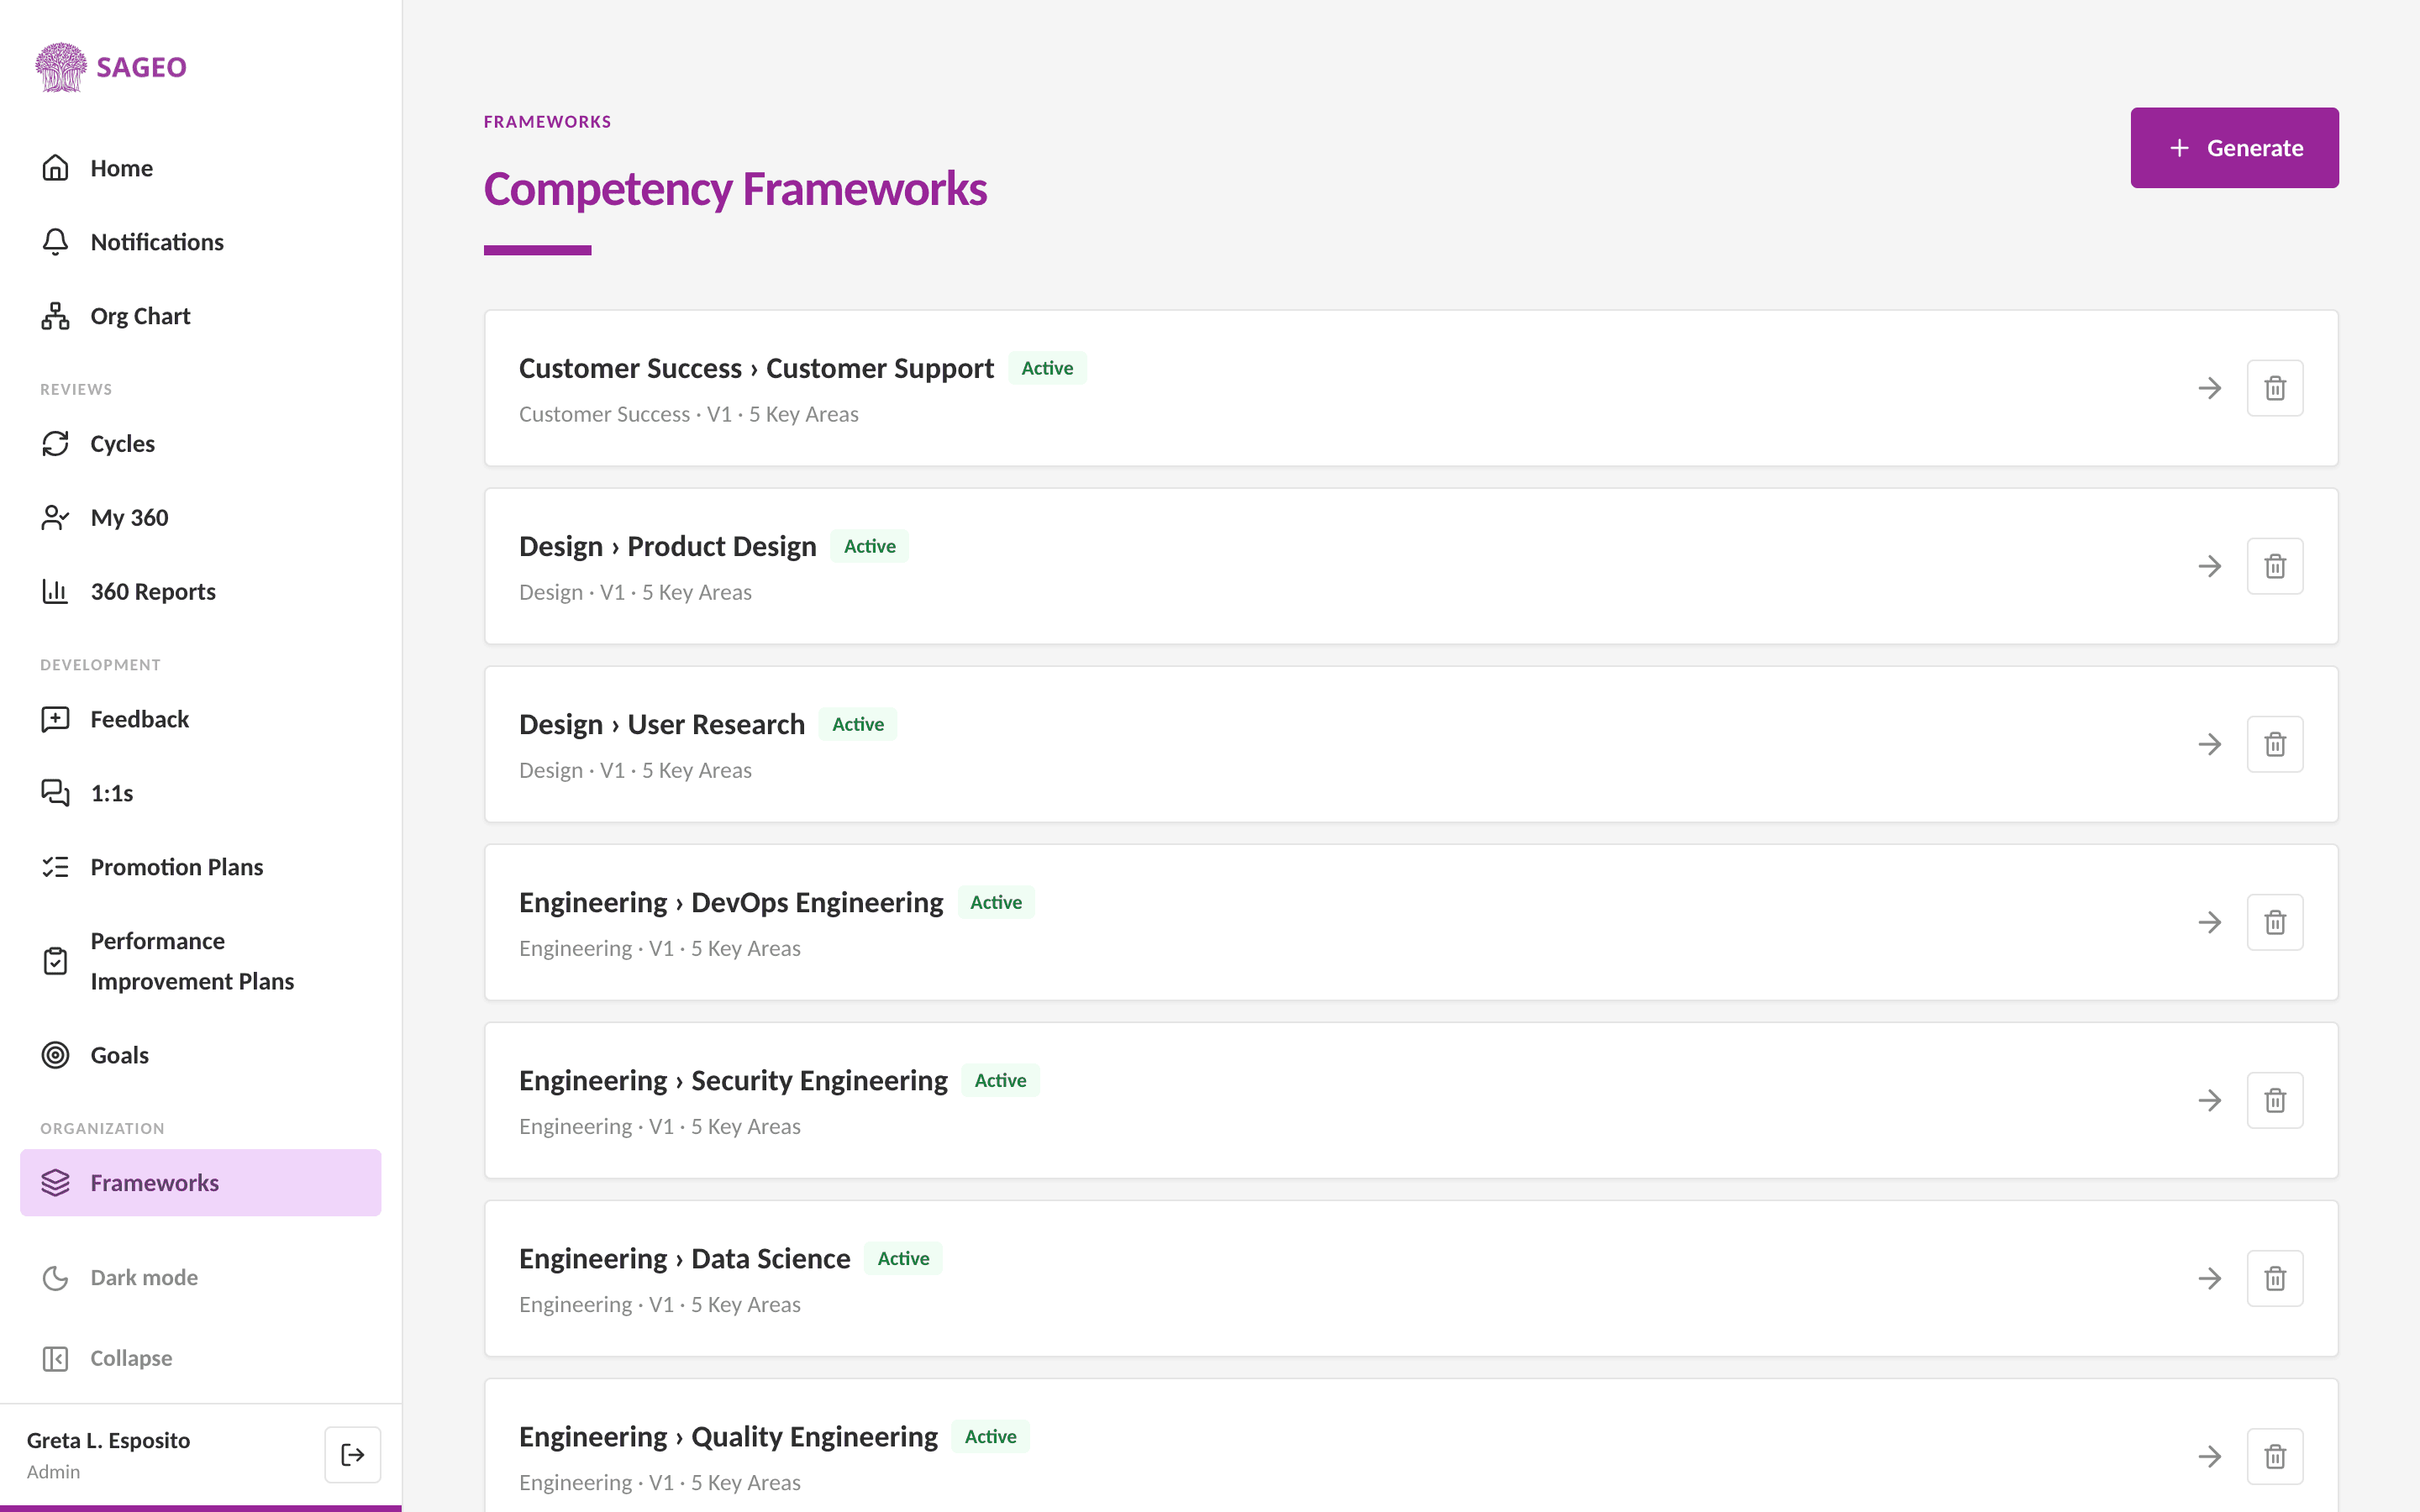Collapse the sidebar
Screen dimensions: 2420x1512
(200, 1358)
